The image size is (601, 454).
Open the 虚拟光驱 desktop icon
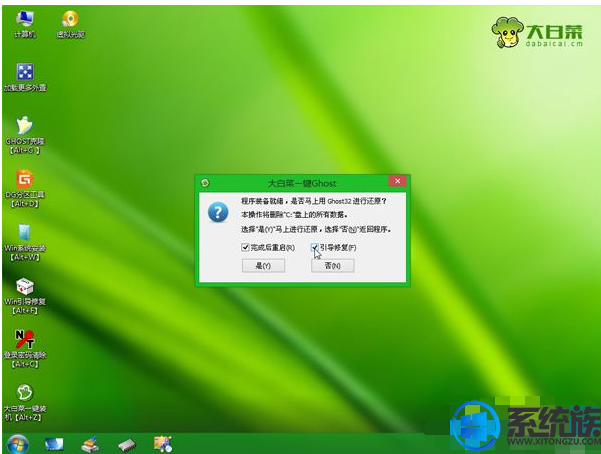(71, 24)
